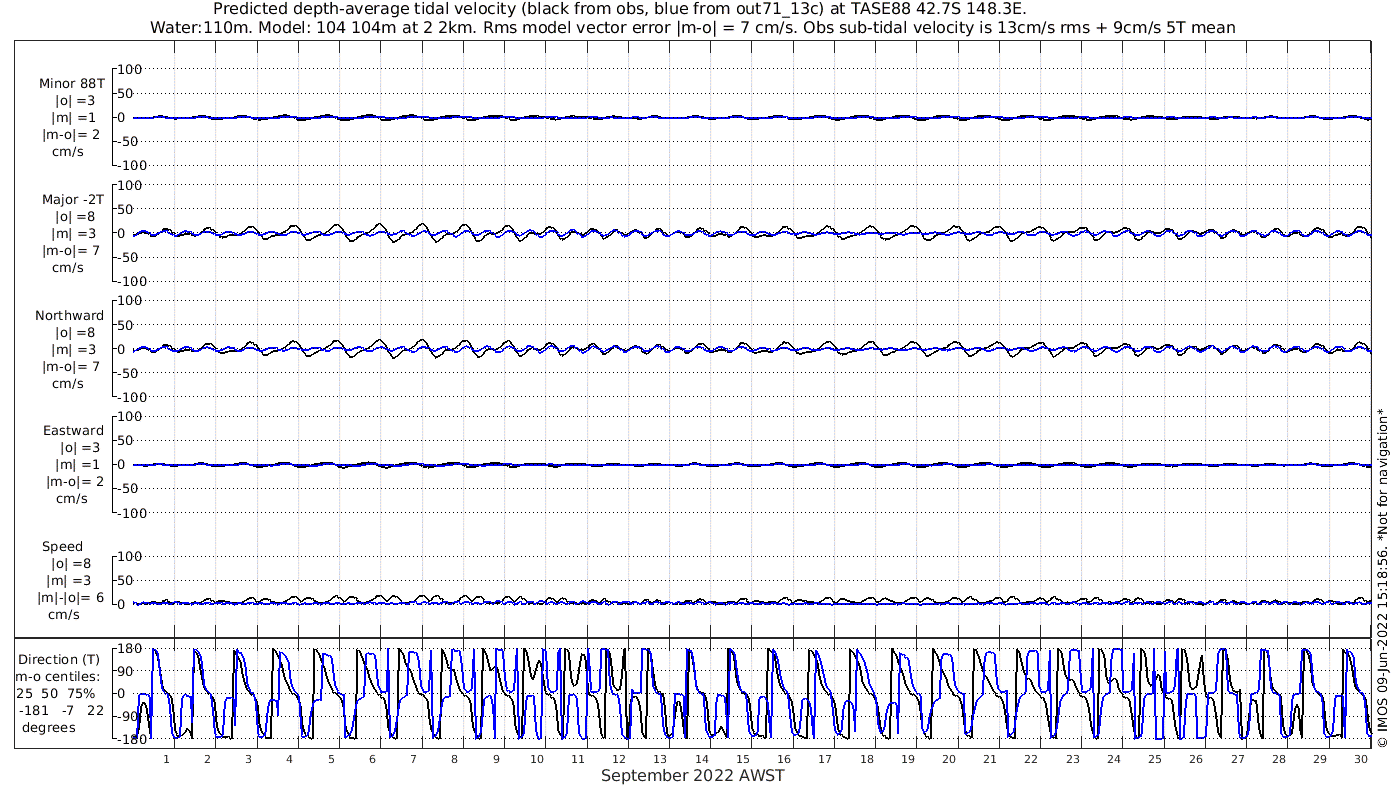Click the "25 50 75%" centile header
This screenshot has height=797, width=1400.
coord(55,693)
